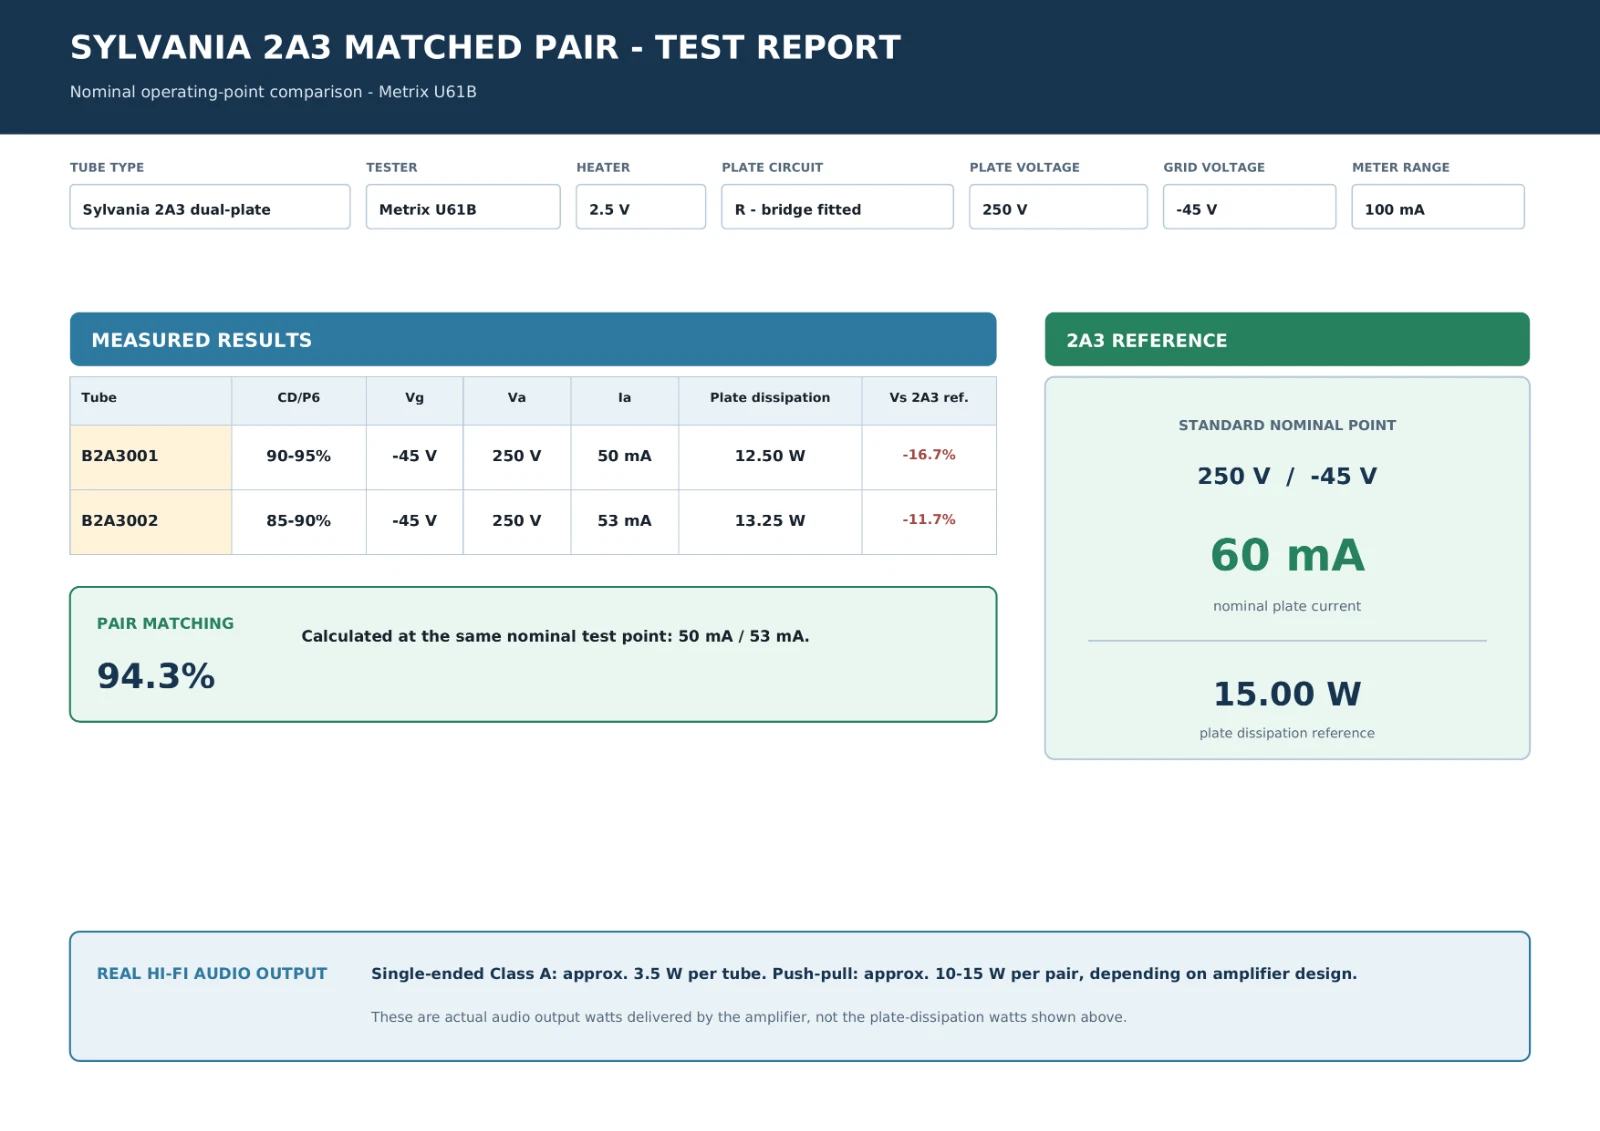The image size is (1600, 1131).
Task: Click the STANDARD NOMINAL POINT label
Action: [x=1287, y=426]
